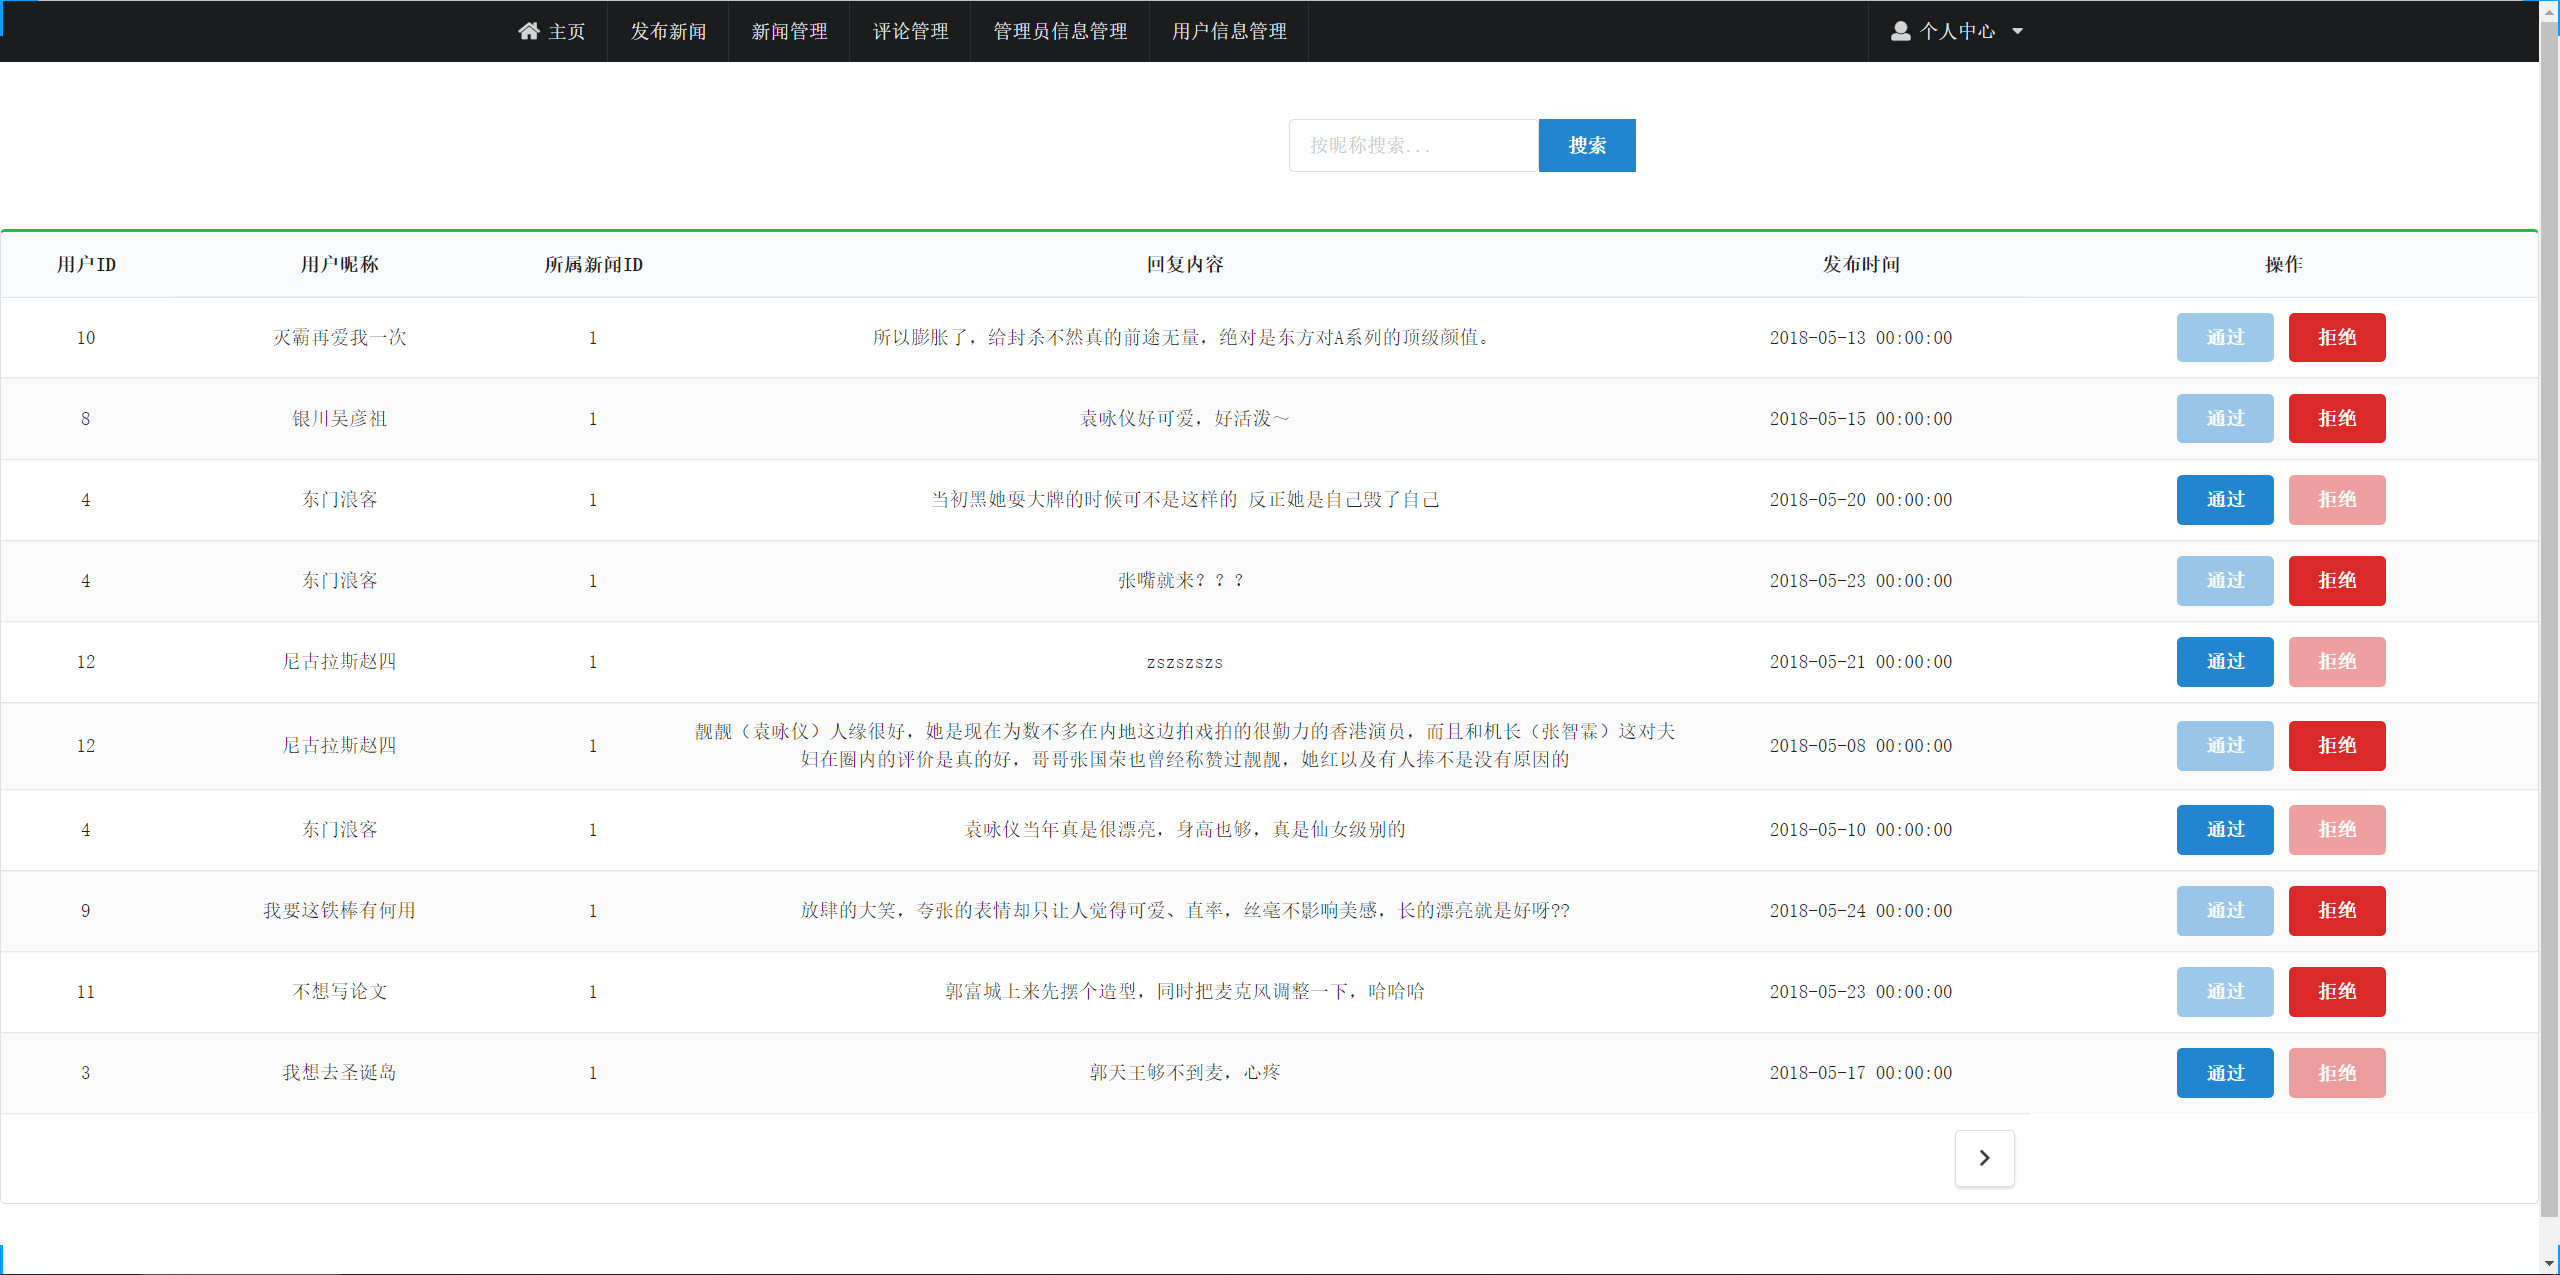Open 管理员信息管理 from the navbar
The width and height of the screenshot is (2560, 1275).
pos(1059,31)
